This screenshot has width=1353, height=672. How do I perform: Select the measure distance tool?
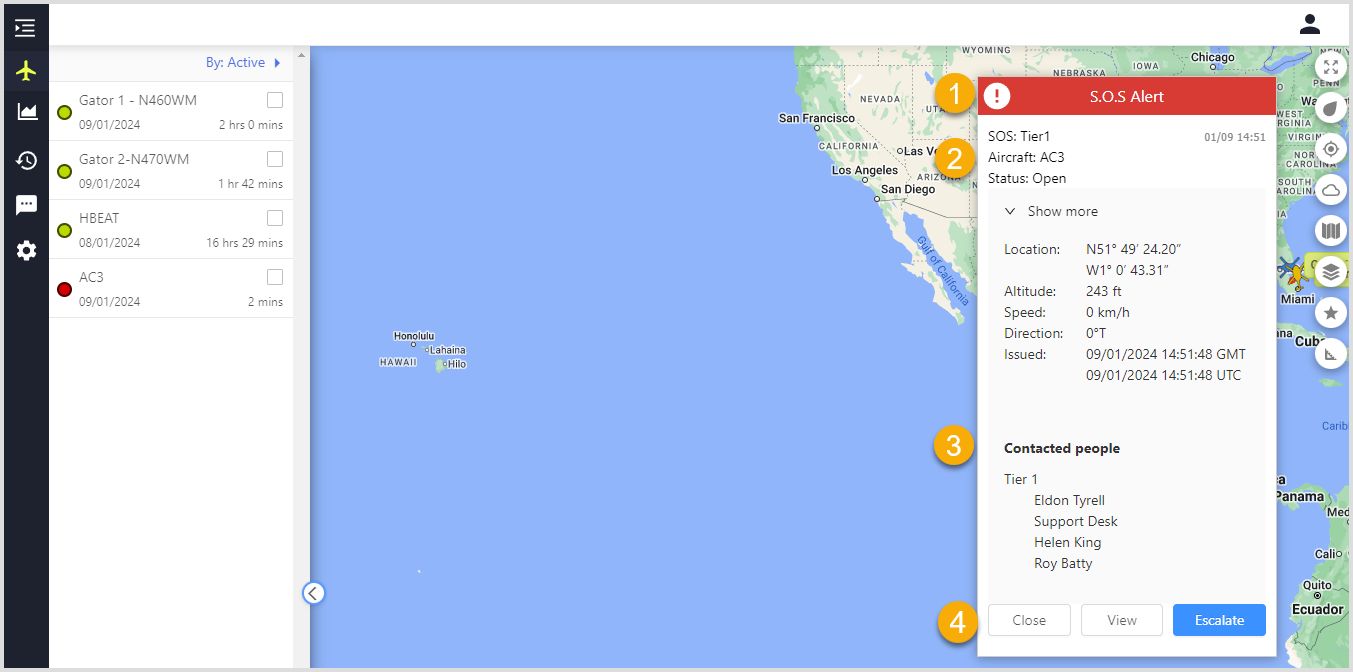click(x=1331, y=353)
